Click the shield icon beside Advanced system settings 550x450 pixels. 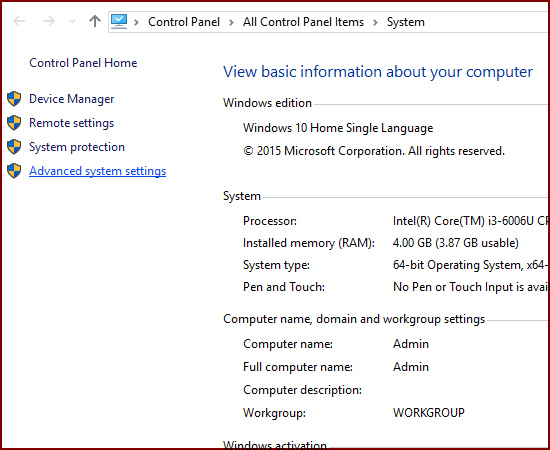(14, 171)
